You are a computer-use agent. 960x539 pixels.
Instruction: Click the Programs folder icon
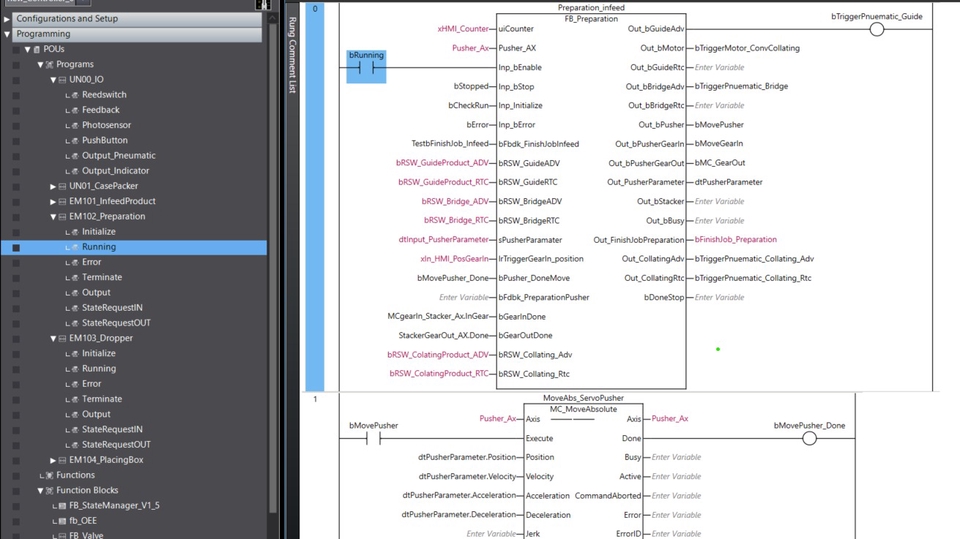coord(50,64)
